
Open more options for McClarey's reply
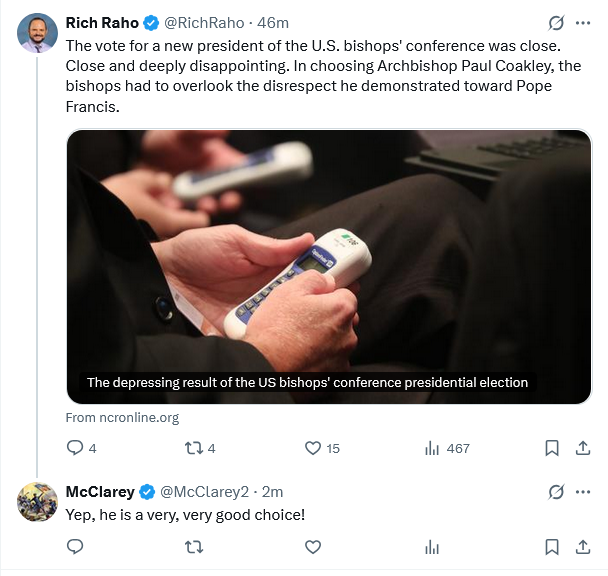tap(583, 491)
